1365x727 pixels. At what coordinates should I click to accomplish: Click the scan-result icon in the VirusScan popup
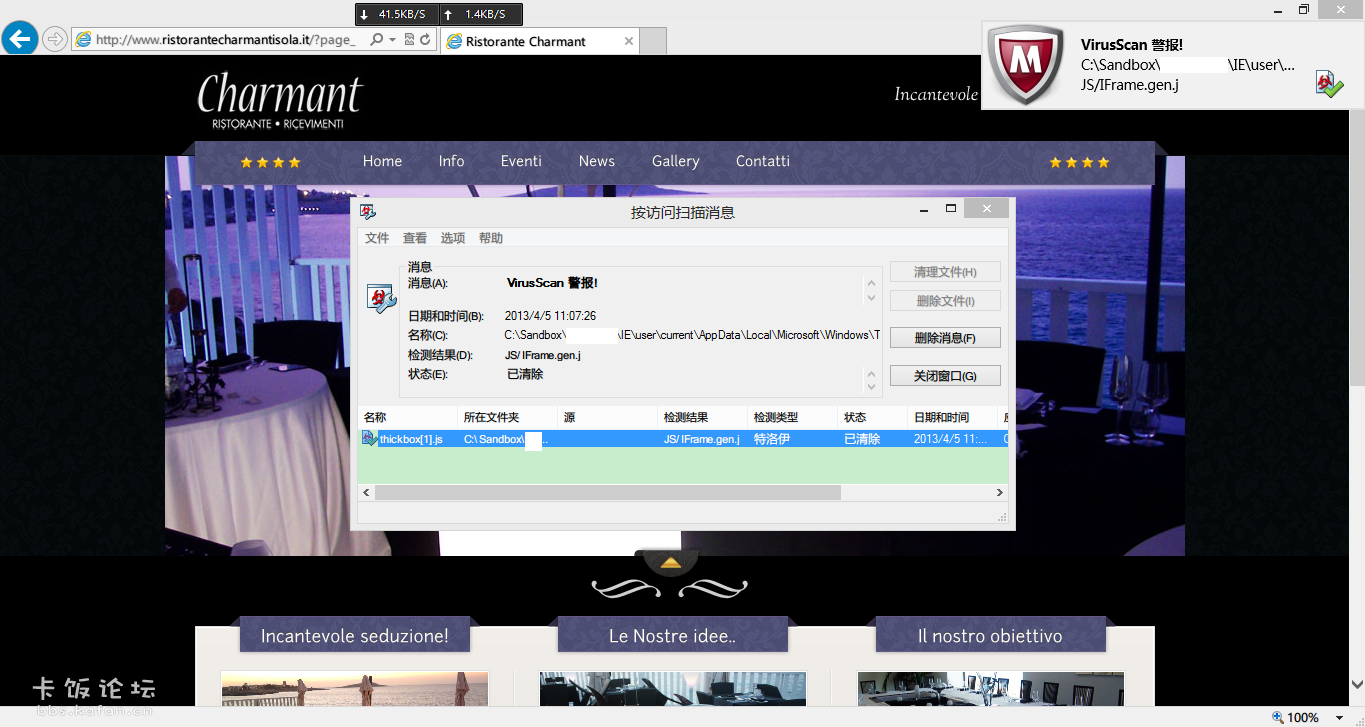click(1329, 84)
